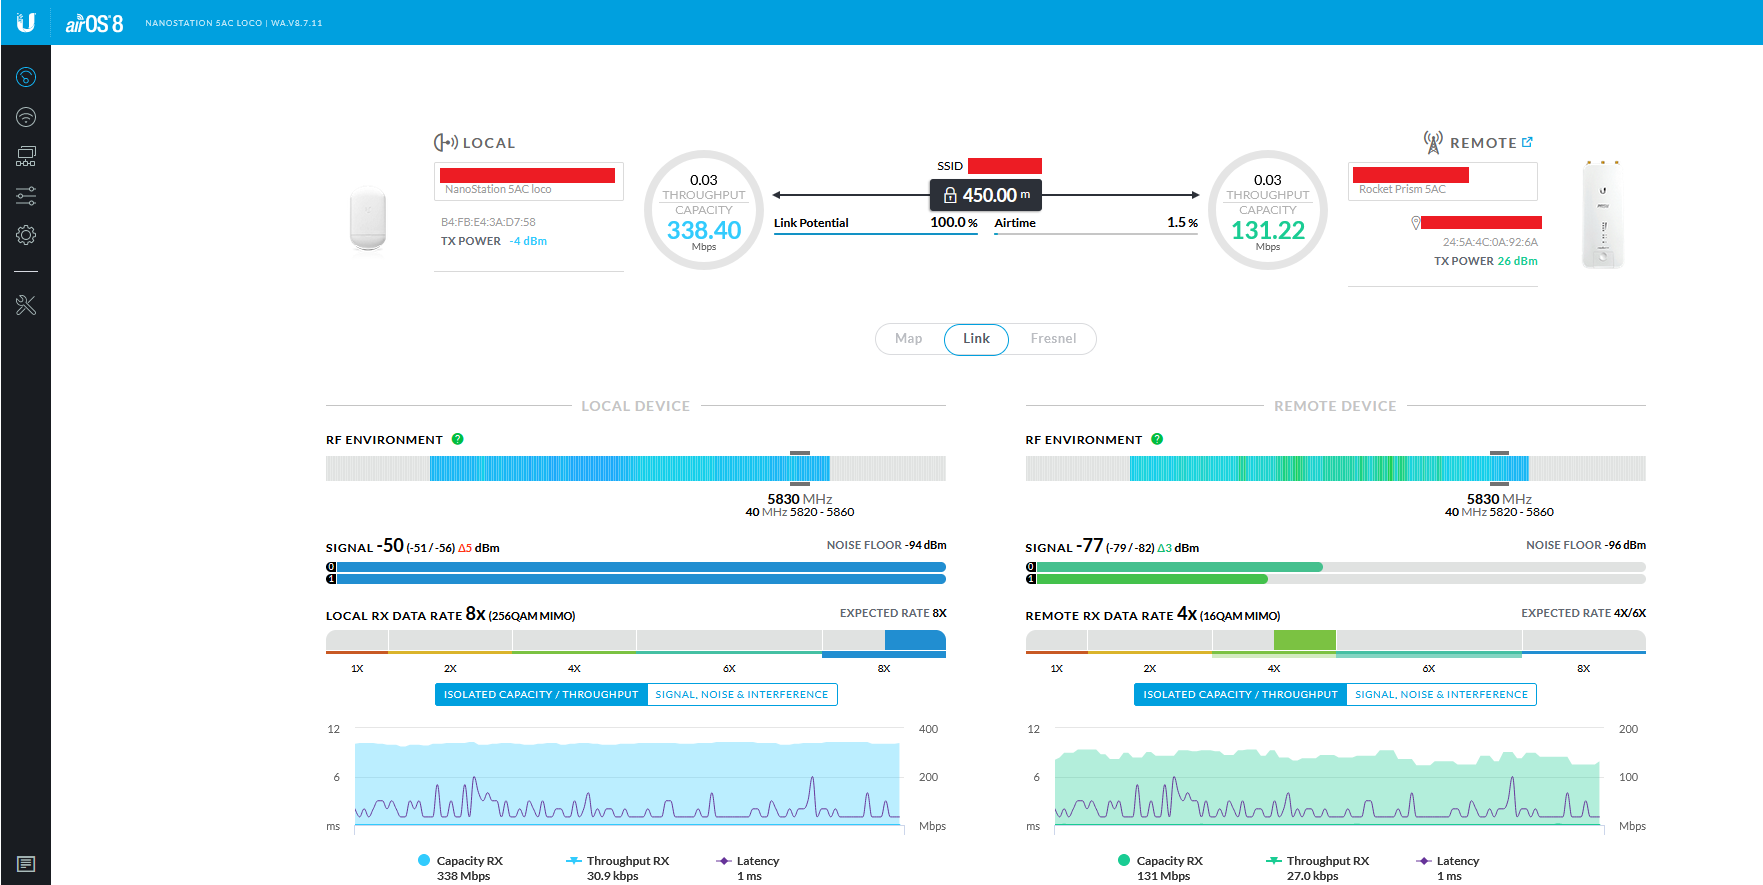This screenshot has width=1763, height=885.
Task: Open the Wireless settings sidebar icon
Action: pos(26,117)
